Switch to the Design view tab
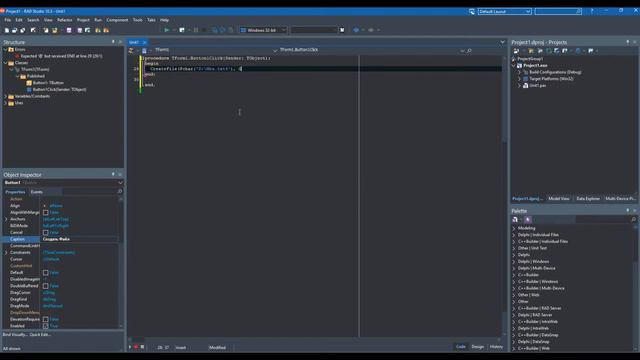 [478, 347]
